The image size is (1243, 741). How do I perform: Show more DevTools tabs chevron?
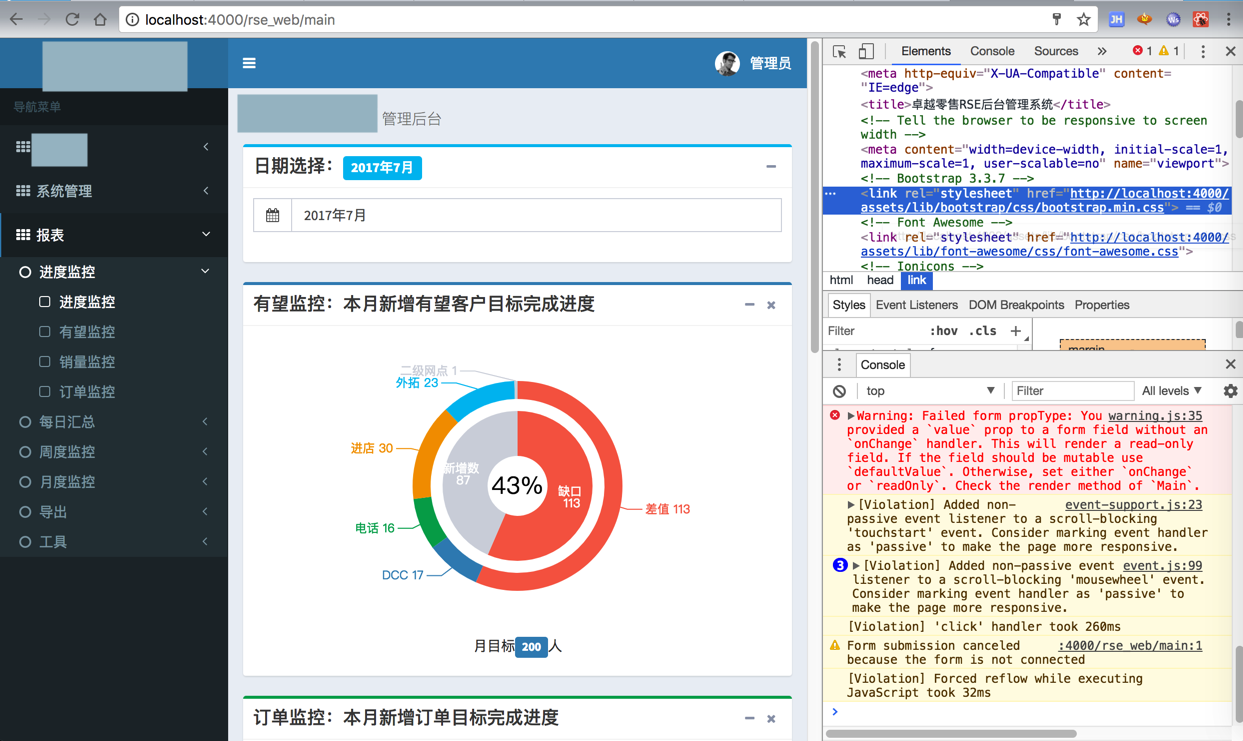(1101, 51)
